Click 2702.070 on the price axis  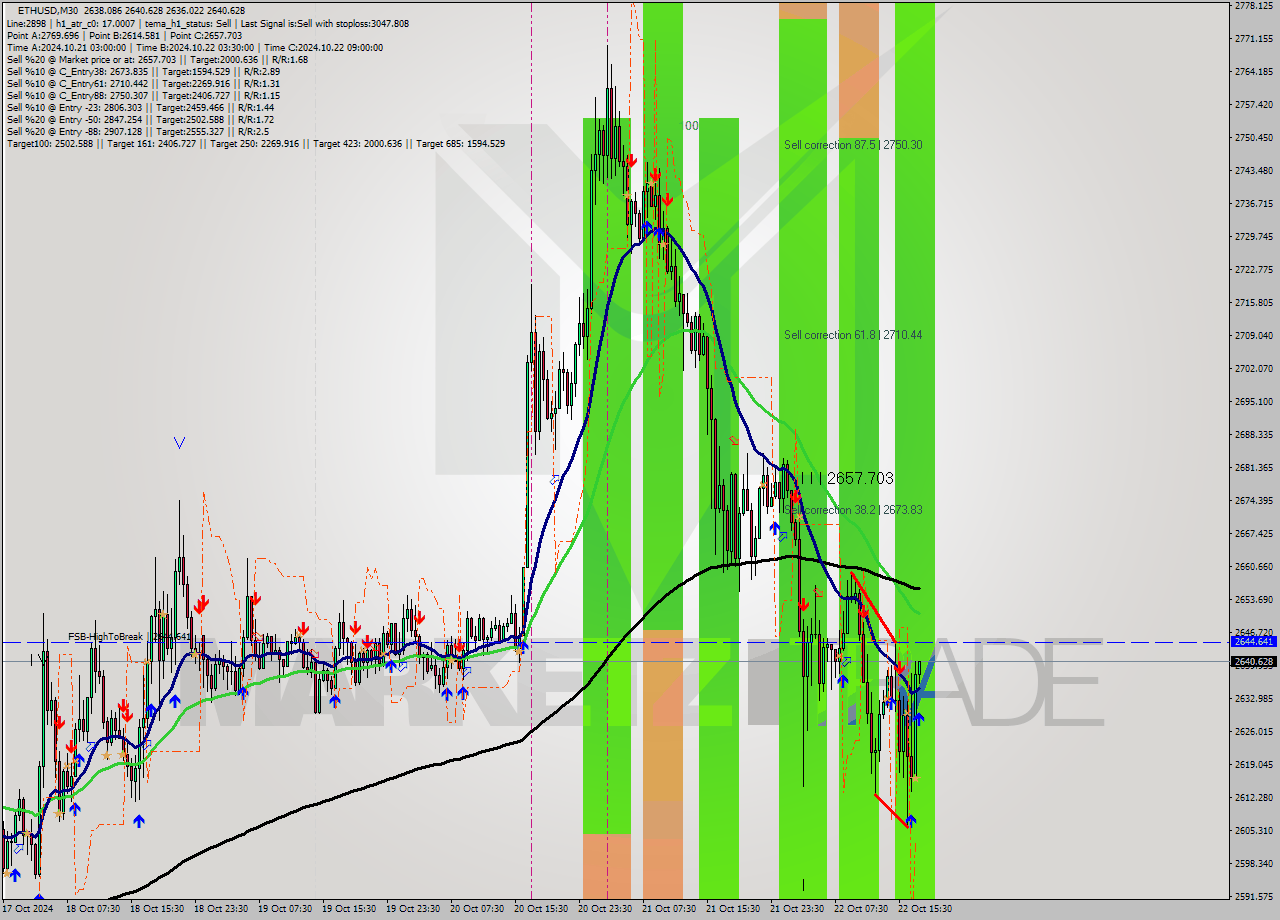(1254, 368)
